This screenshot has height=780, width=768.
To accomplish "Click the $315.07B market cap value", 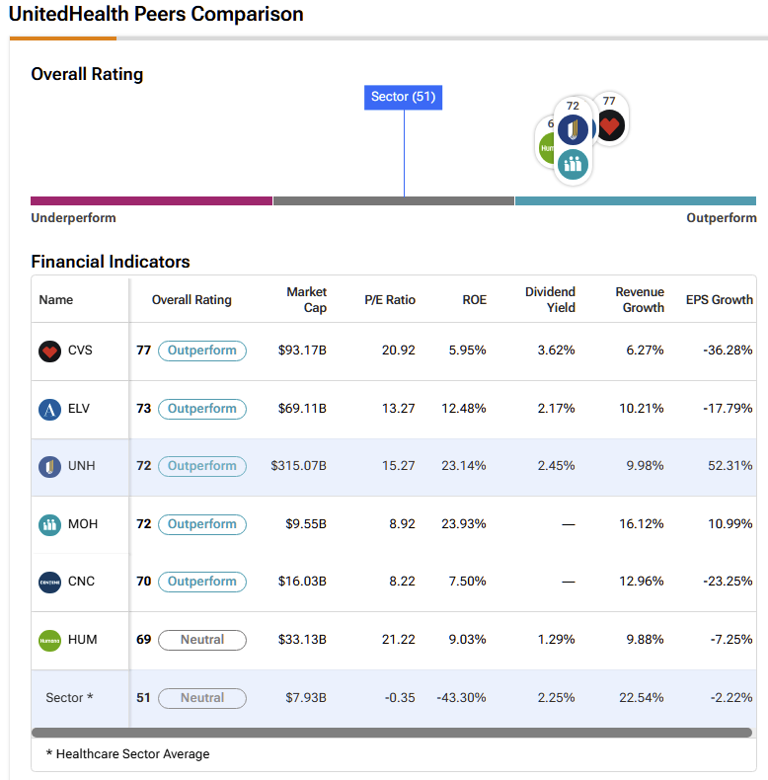I will point(298,466).
